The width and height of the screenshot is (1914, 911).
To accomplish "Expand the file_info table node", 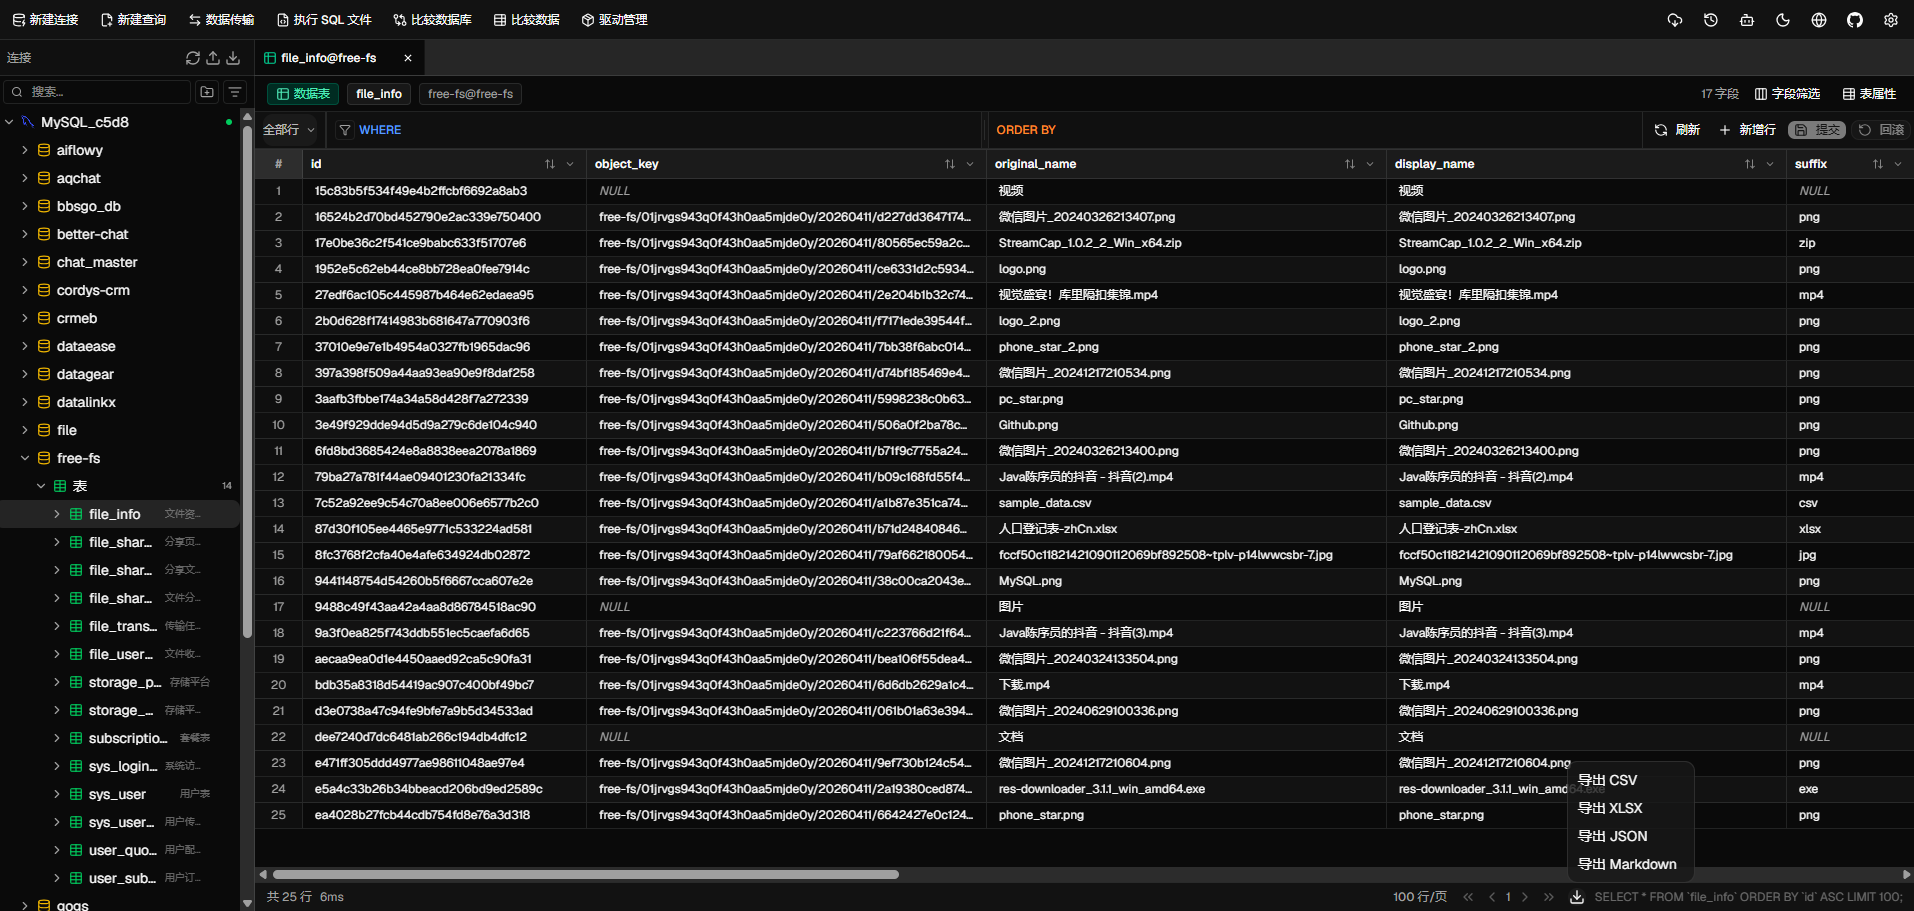I will click(57, 514).
